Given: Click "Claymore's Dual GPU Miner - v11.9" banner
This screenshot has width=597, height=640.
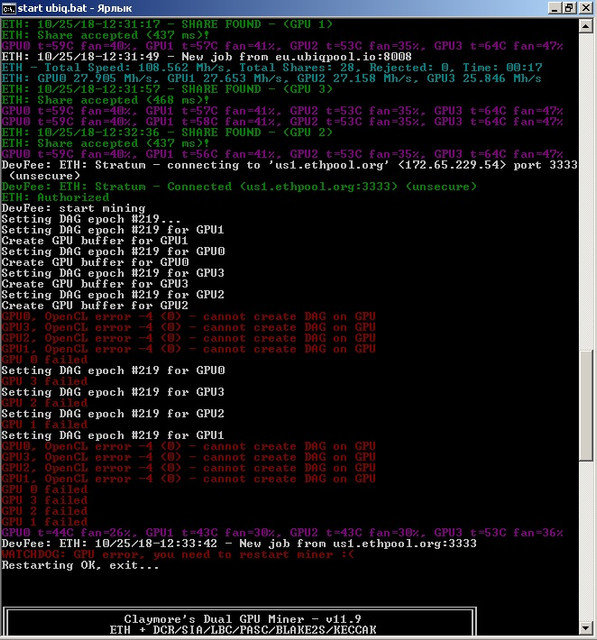Looking at the screenshot, I should tap(242, 619).
